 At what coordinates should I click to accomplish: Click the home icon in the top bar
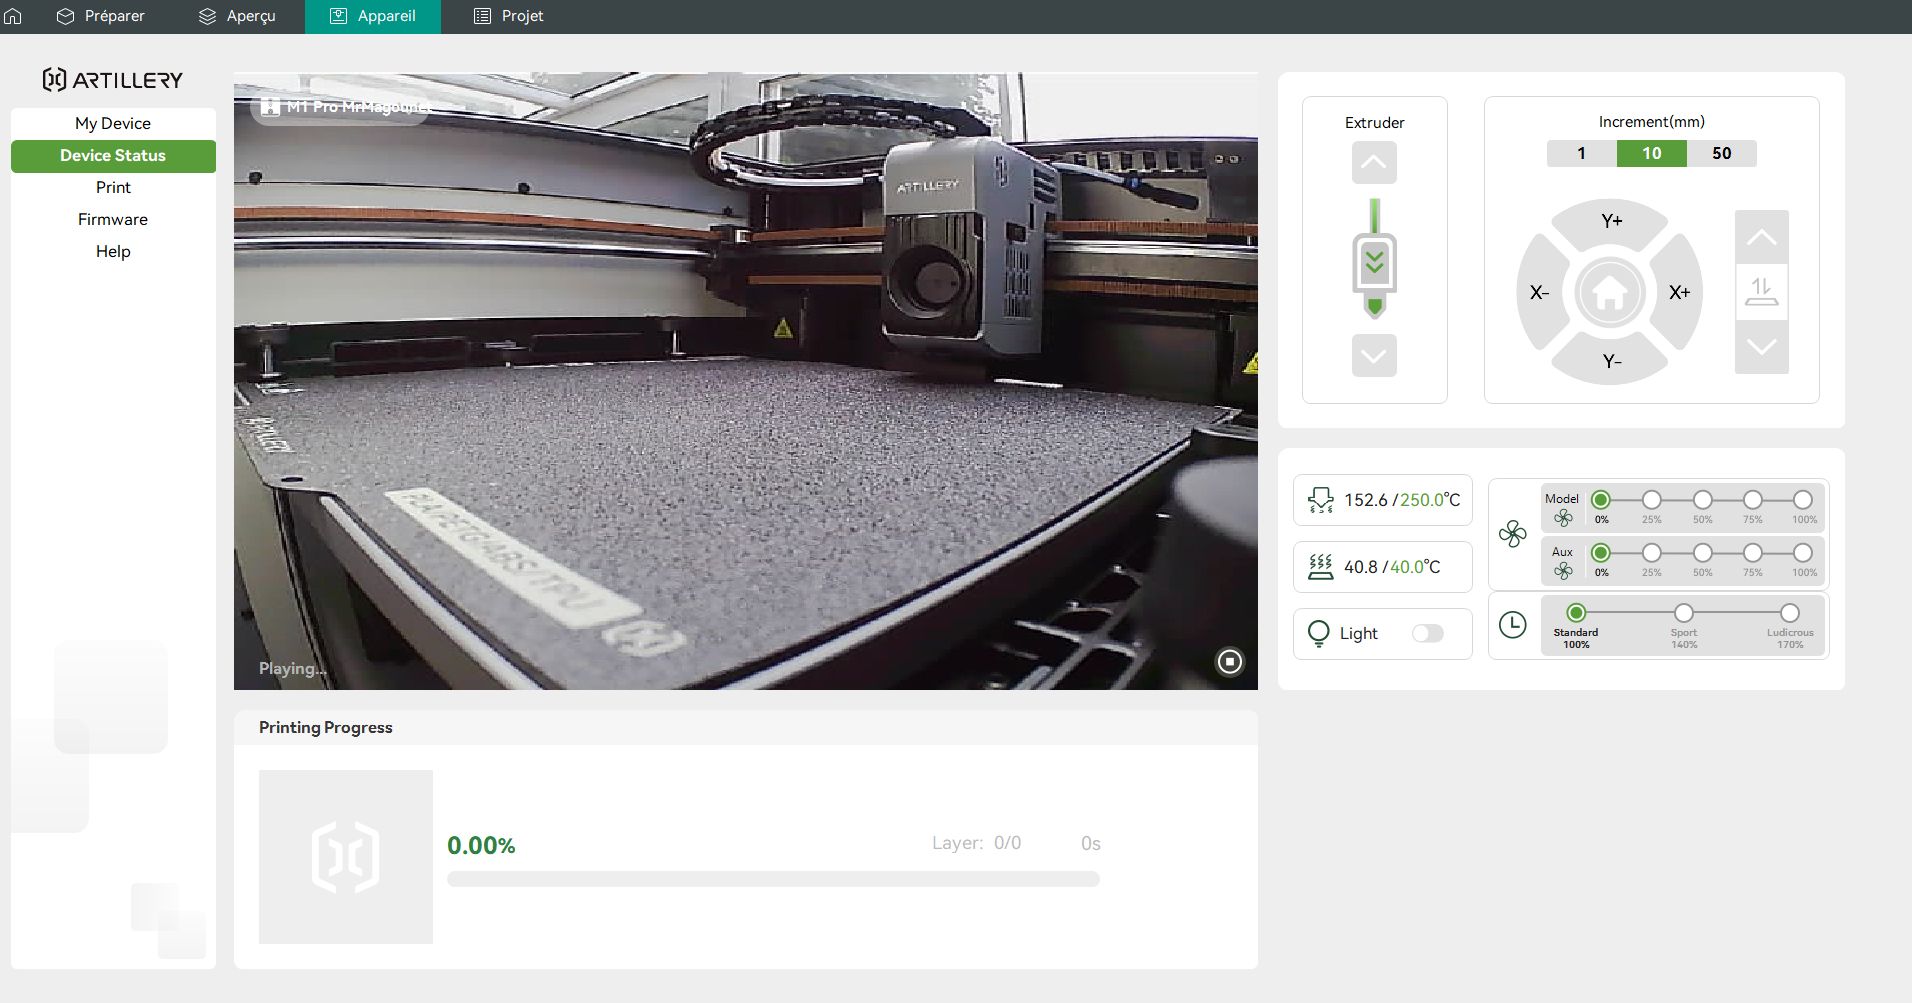click(13, 16)
